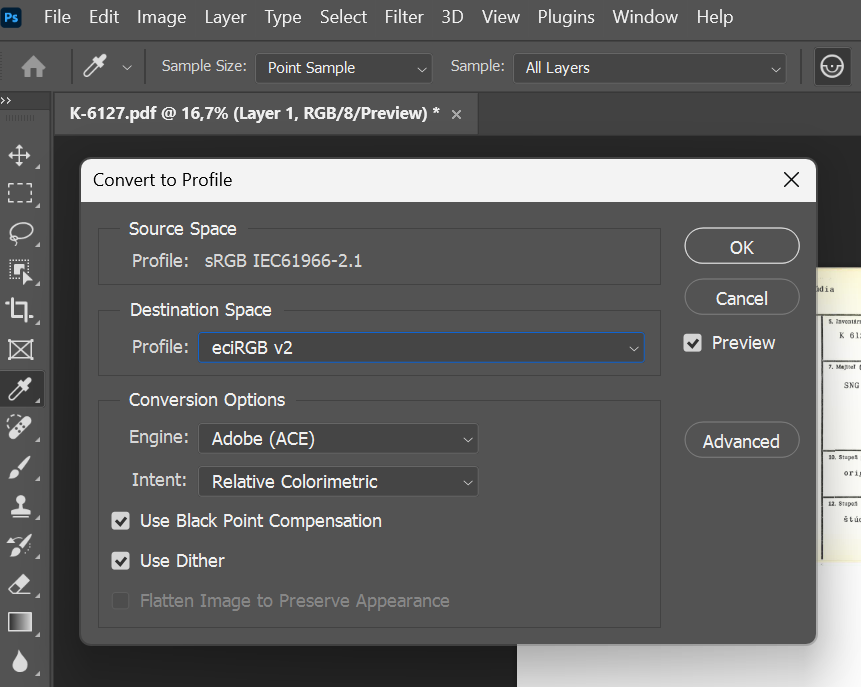The width and height of the screenshot is (861, 687).
Task: Open the Sample All Layers dropdown
Action: pos(650,68)
